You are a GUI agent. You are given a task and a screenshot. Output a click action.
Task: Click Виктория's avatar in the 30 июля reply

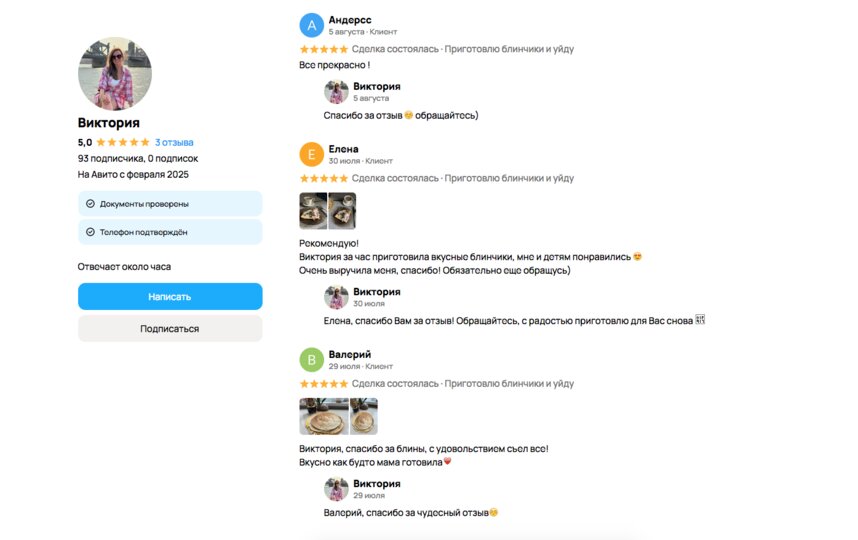(x=336, y=297)
